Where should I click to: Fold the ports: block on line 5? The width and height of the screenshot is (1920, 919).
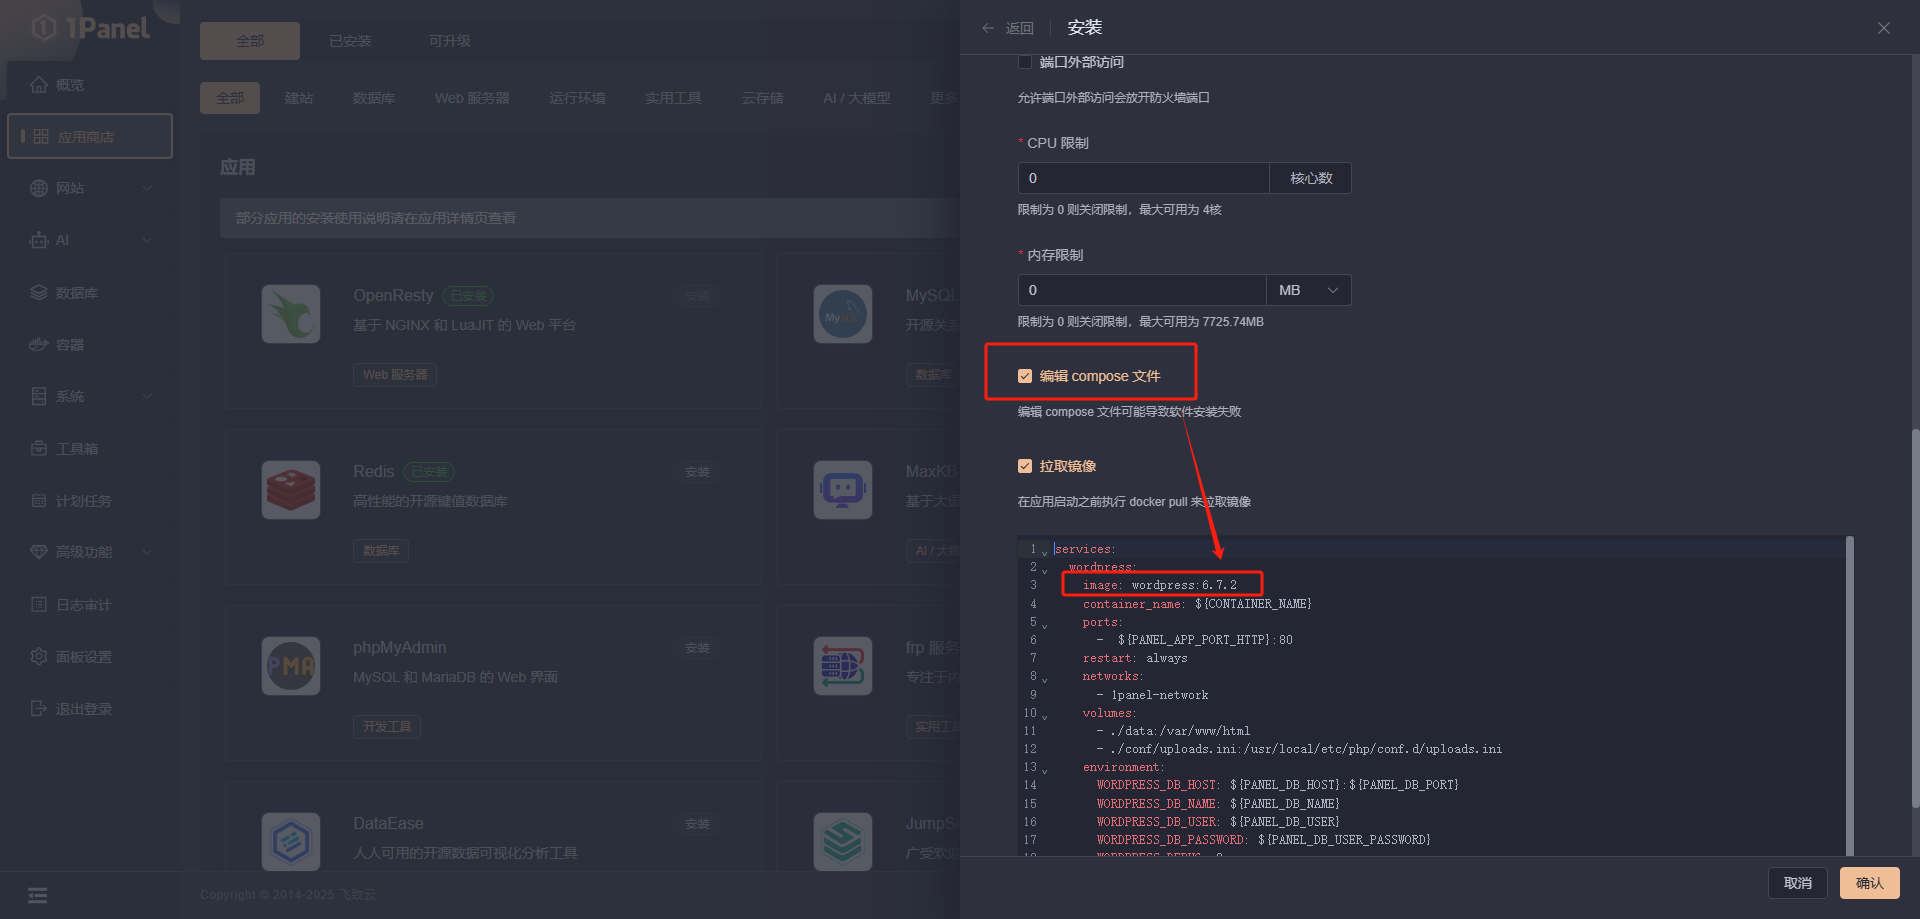click(1045, 624)
